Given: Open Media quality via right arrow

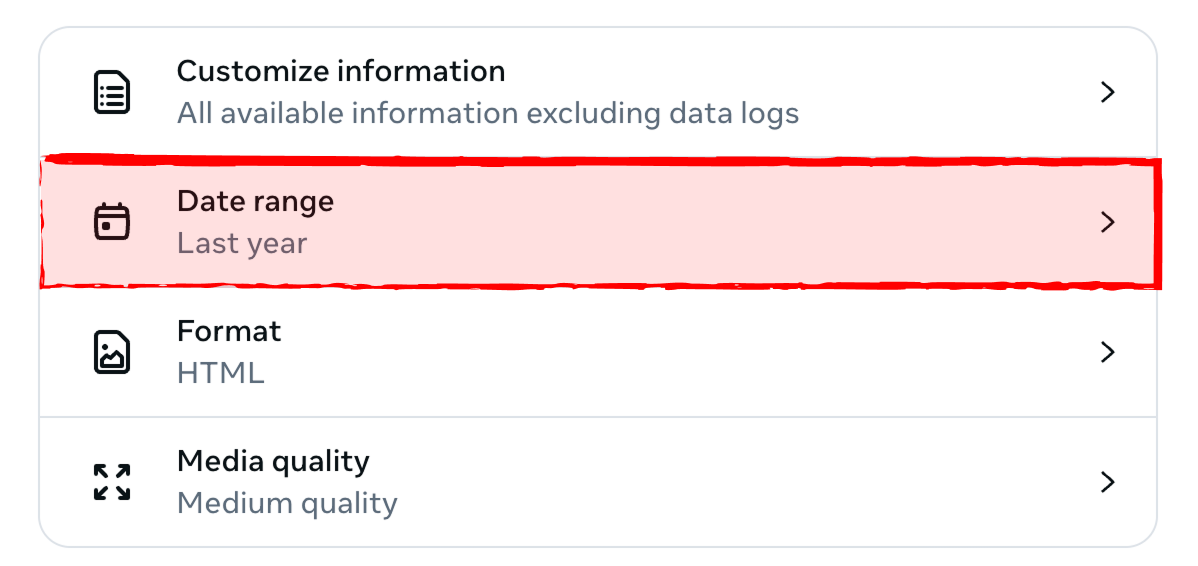Looking at the screenshot, I should click(1107, 482).
